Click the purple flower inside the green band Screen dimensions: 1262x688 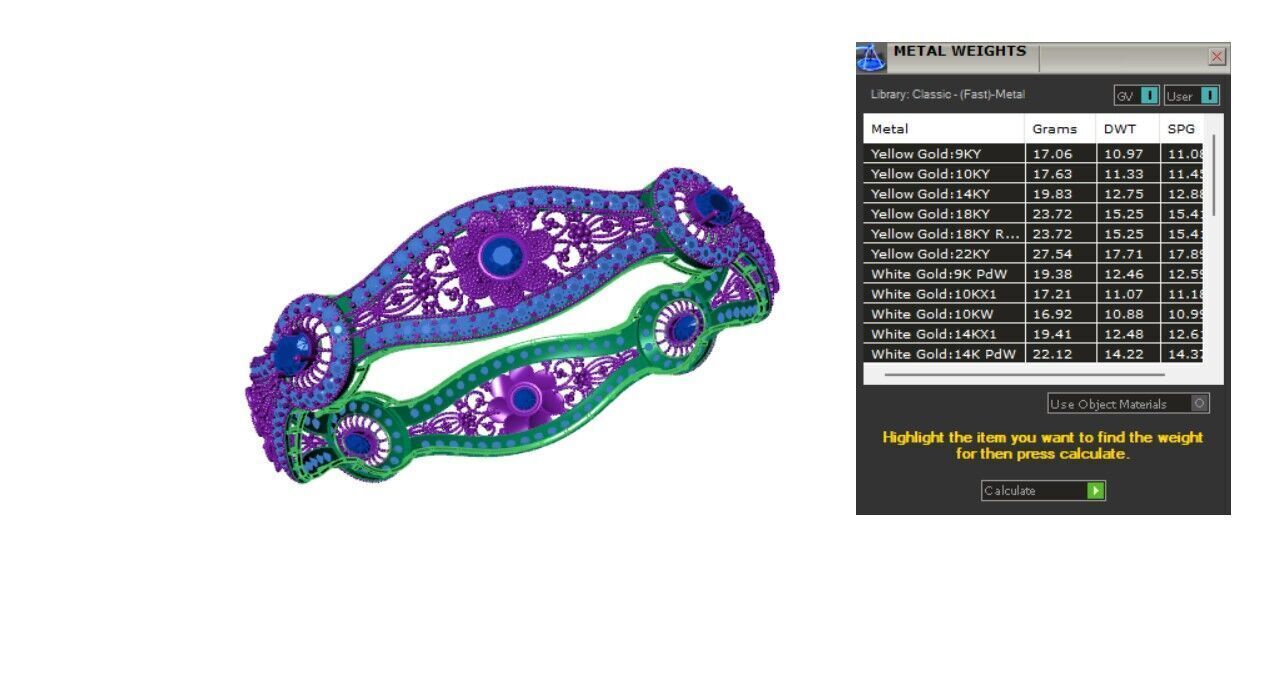524,398
